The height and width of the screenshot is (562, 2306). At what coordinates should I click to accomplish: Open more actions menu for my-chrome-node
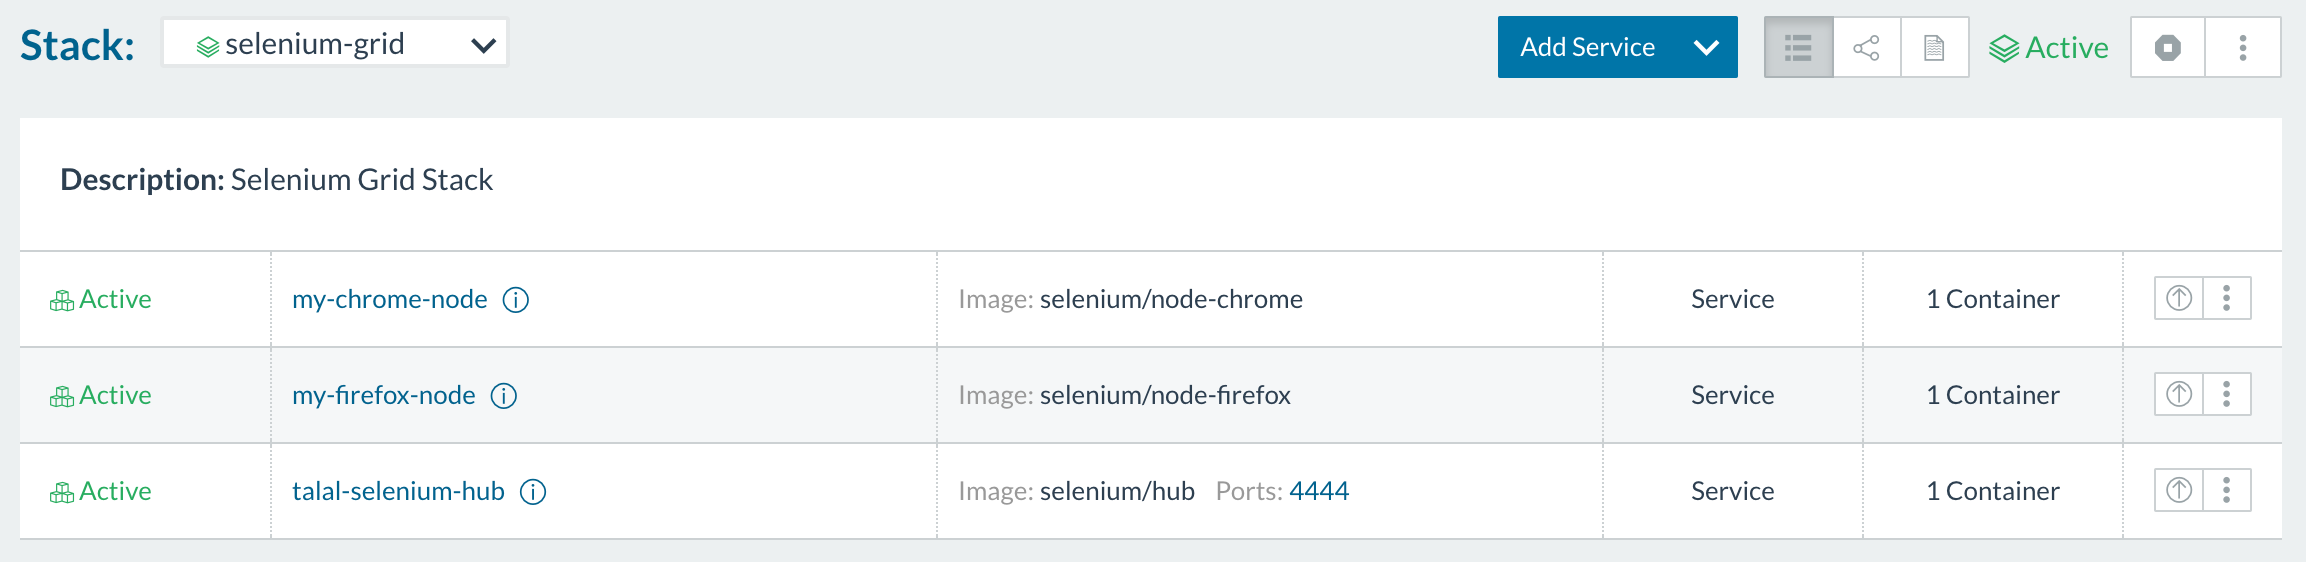click(x=2227, y=298)
